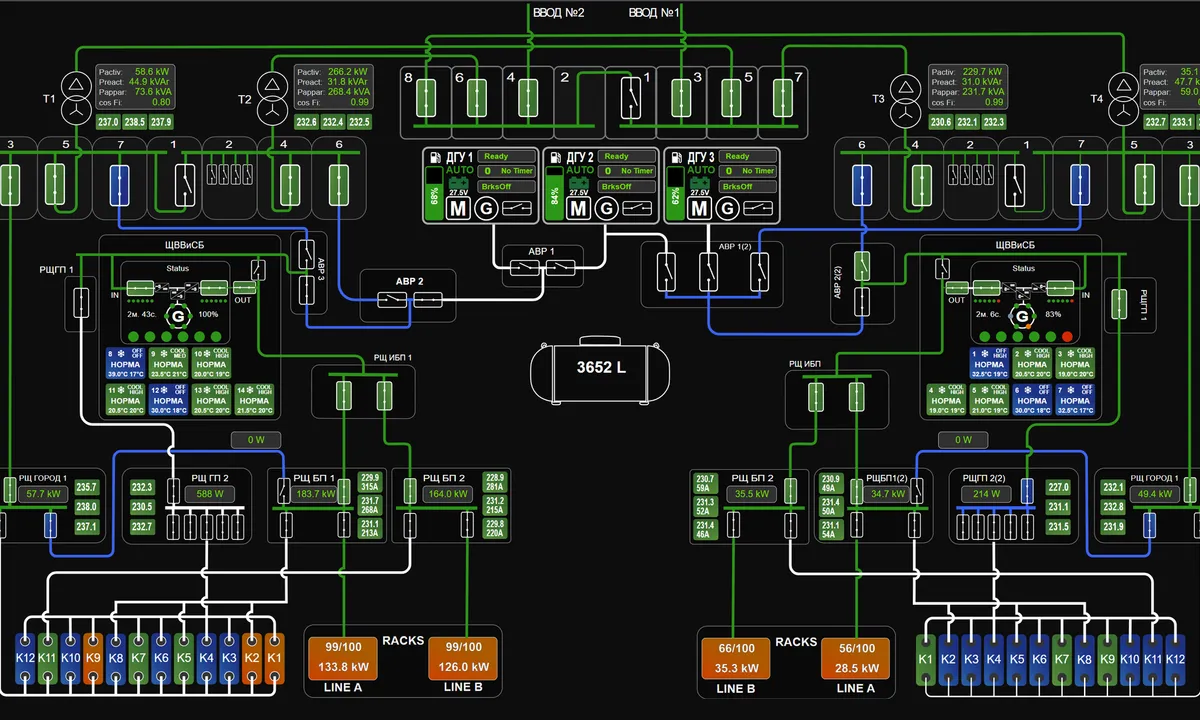Viewport: 1200px width, 720px height.
Task: Click the UPS G icon next to 83%
Action: (1022, 316)
